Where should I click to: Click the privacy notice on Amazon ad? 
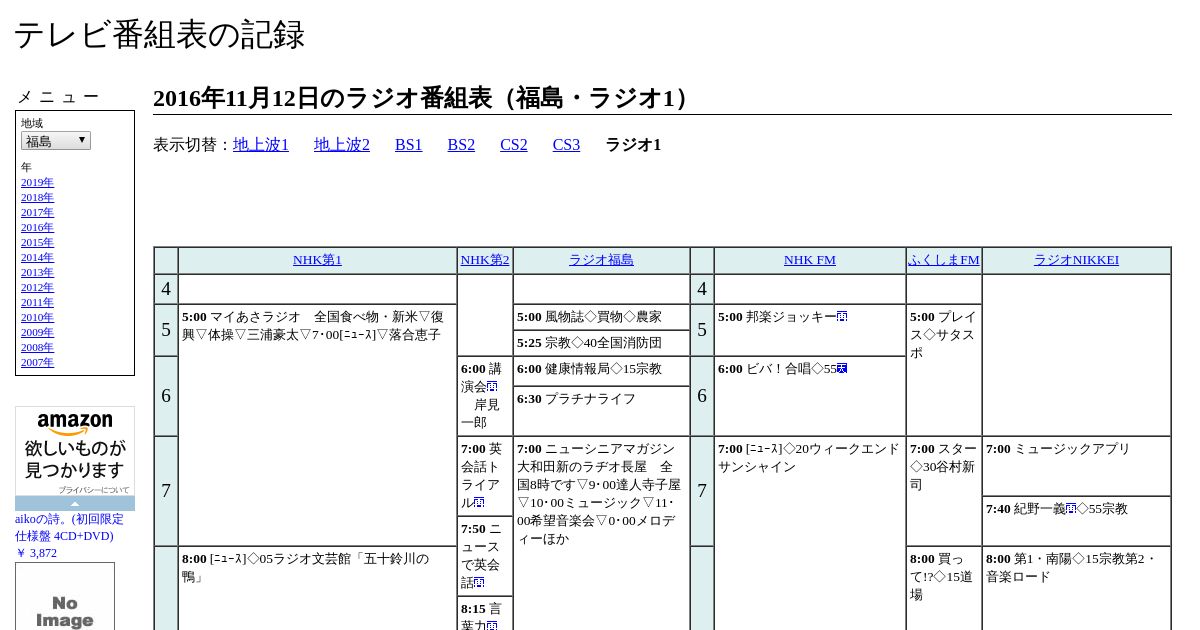click(93, 490)
